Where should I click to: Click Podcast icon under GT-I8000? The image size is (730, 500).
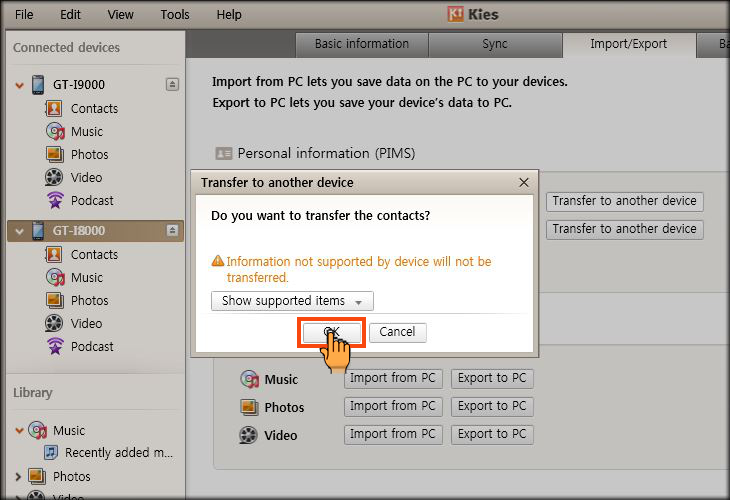point(55,347)
